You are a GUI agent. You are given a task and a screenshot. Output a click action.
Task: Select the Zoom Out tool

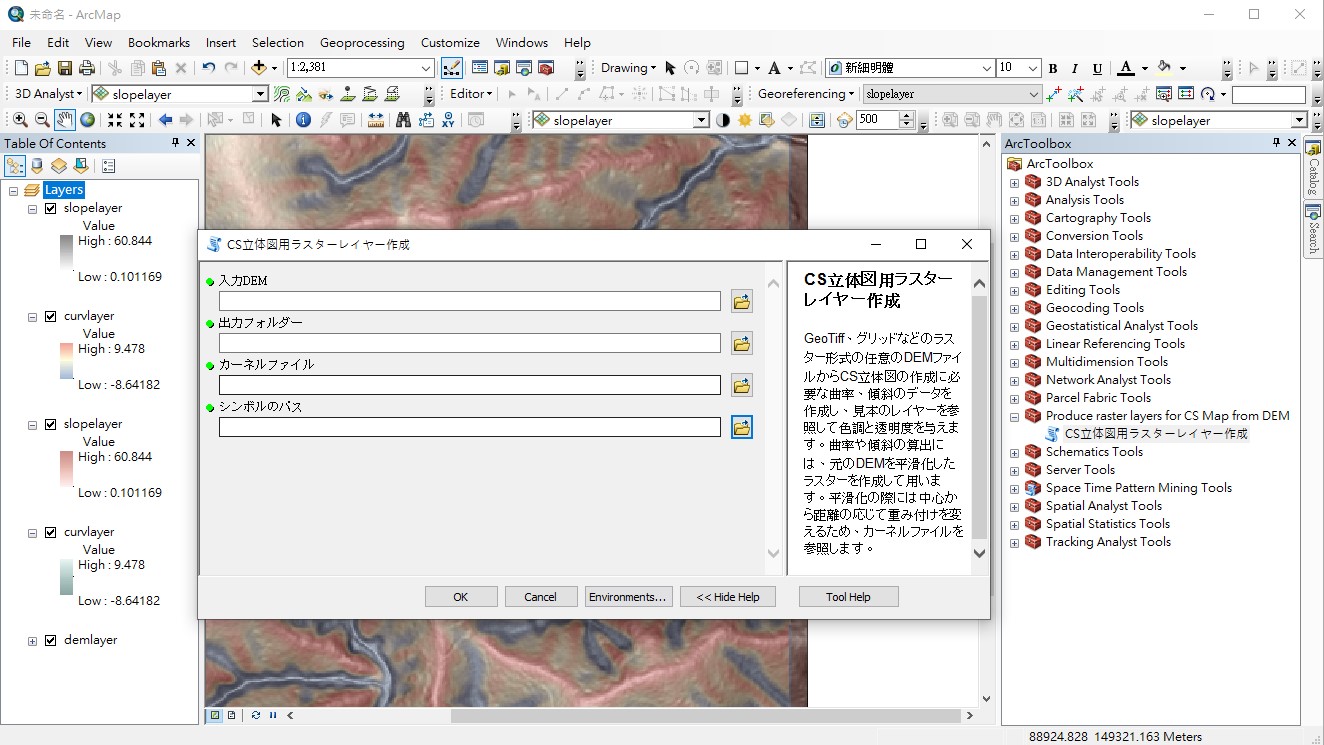click(42, 120)
